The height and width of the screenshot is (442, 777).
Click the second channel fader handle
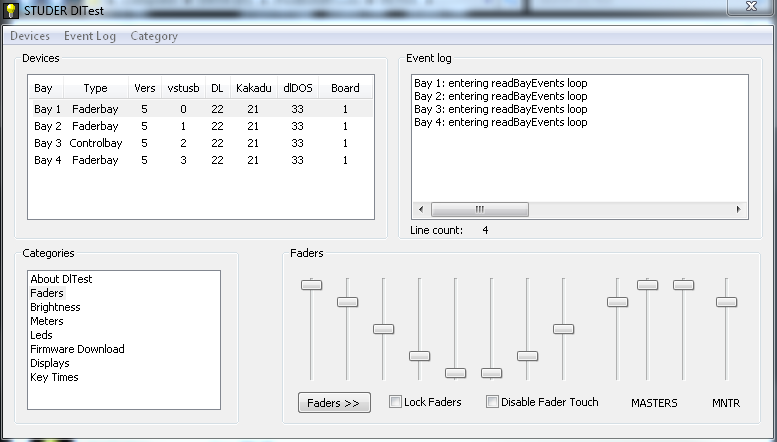[347, 302]
